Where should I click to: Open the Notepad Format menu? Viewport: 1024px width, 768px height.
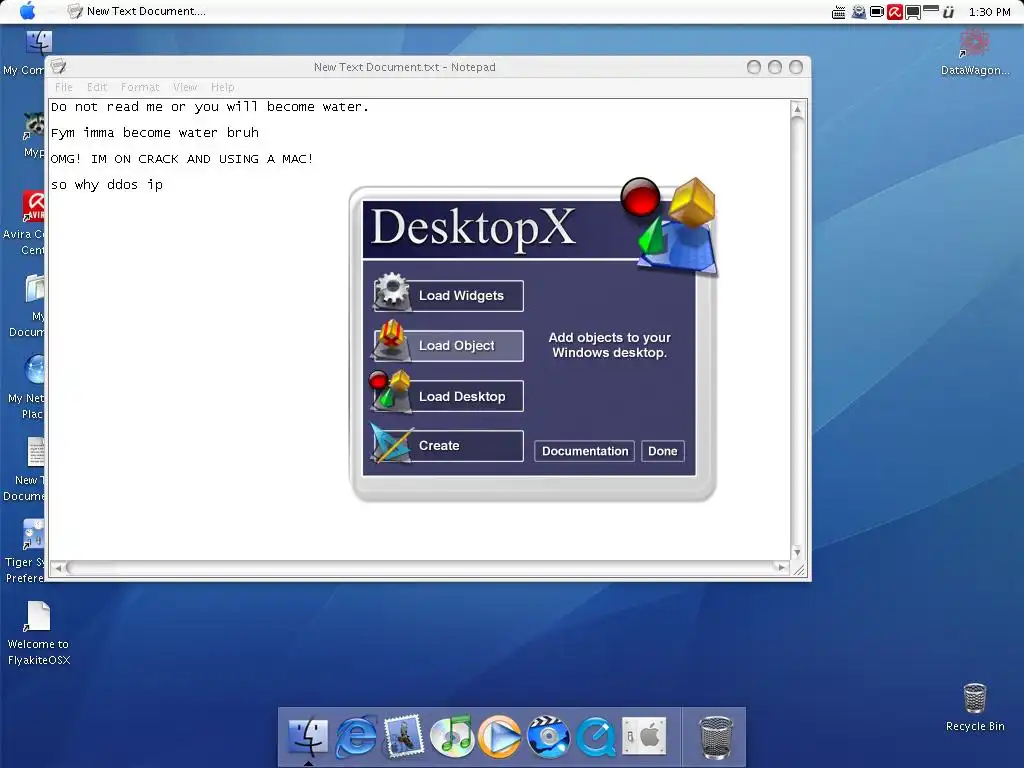tap(140, 87)
